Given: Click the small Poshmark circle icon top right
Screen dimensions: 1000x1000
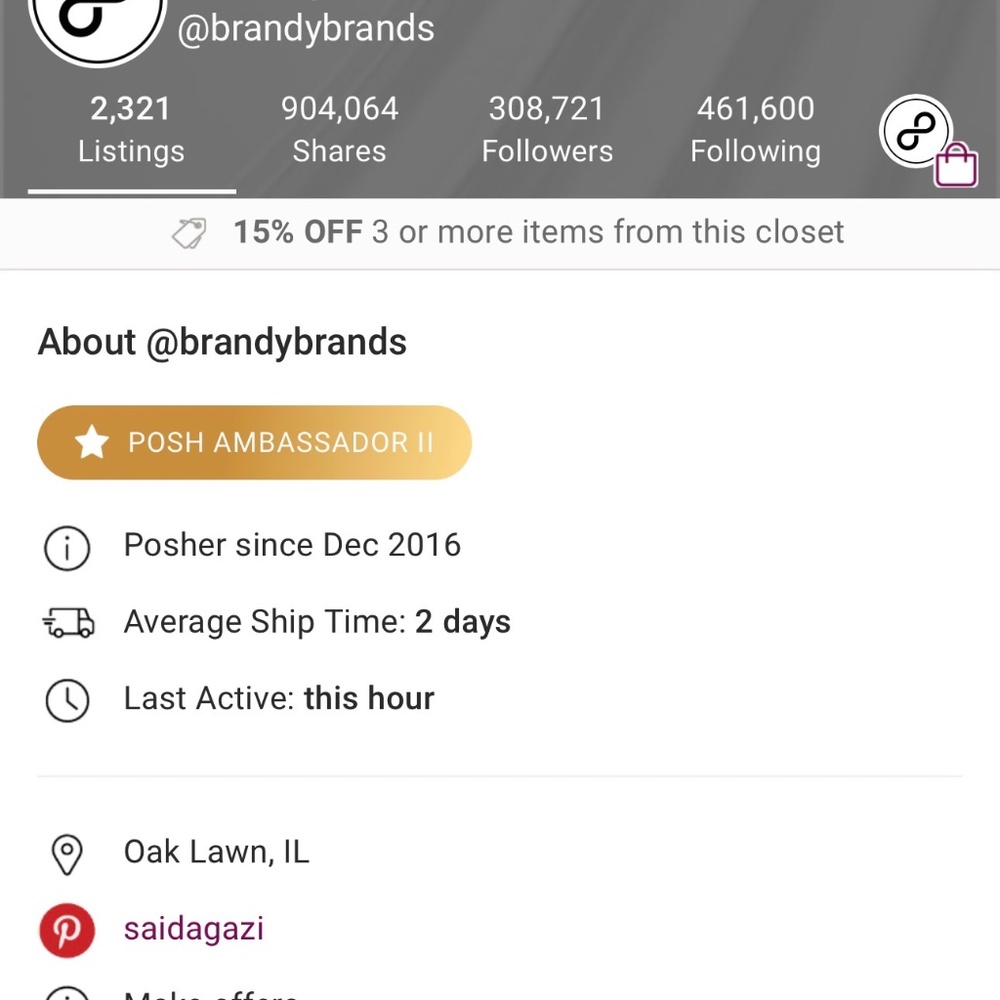Looking at the screenshot, I should [916, 131].
